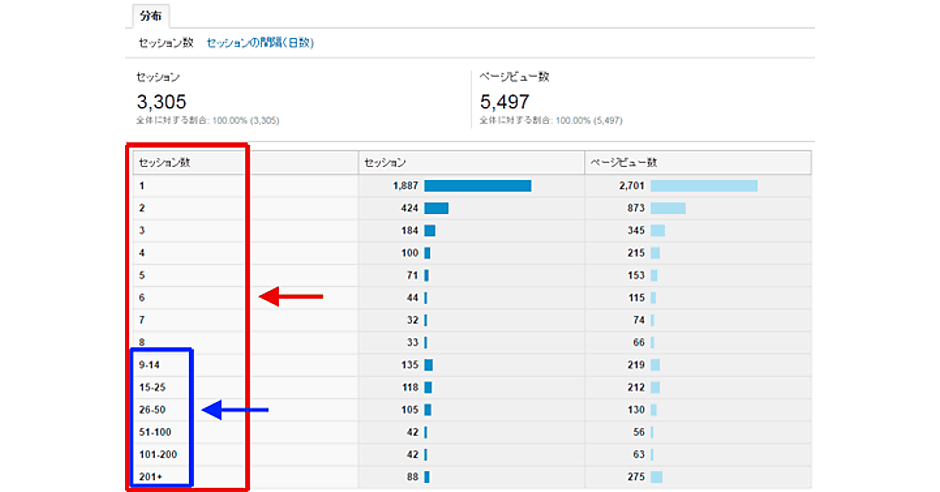The image size is (940, 492).
Task: Click pageviews value 219
Action: tap(636, 365)
